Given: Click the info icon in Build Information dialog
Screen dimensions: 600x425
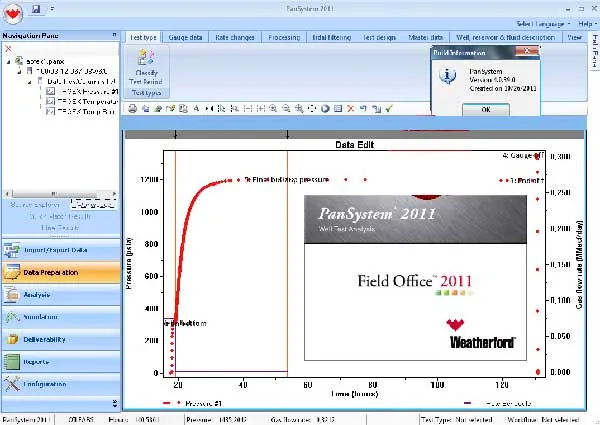Looking at the screenshot, I should tap(447, 76).
